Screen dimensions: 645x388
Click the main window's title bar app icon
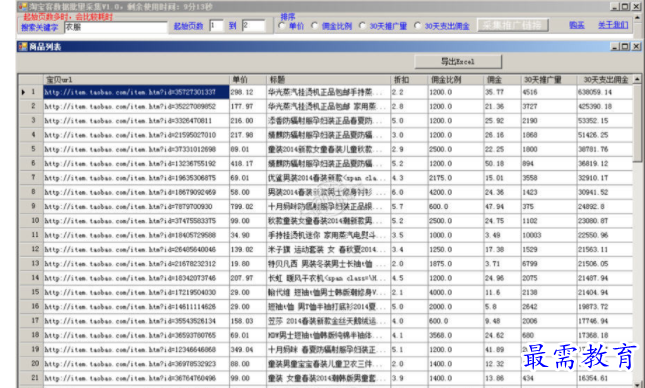[23, 6]
